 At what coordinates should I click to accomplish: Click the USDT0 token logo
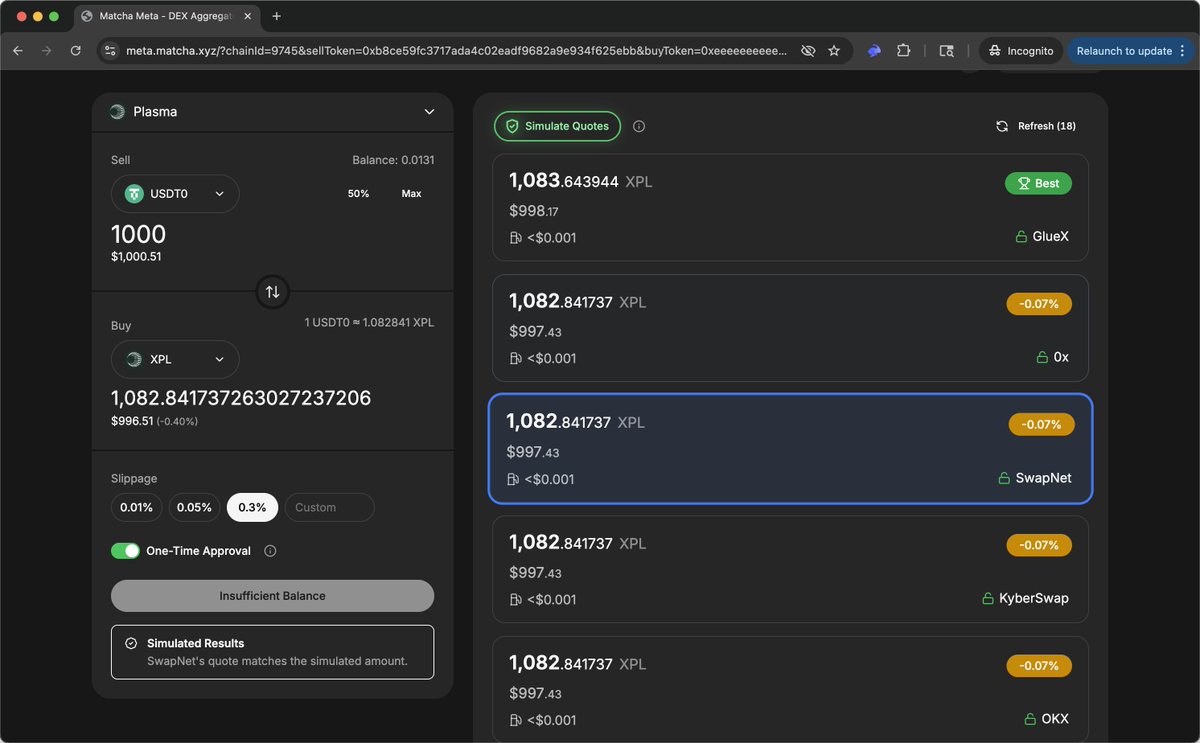click(134, 194)
